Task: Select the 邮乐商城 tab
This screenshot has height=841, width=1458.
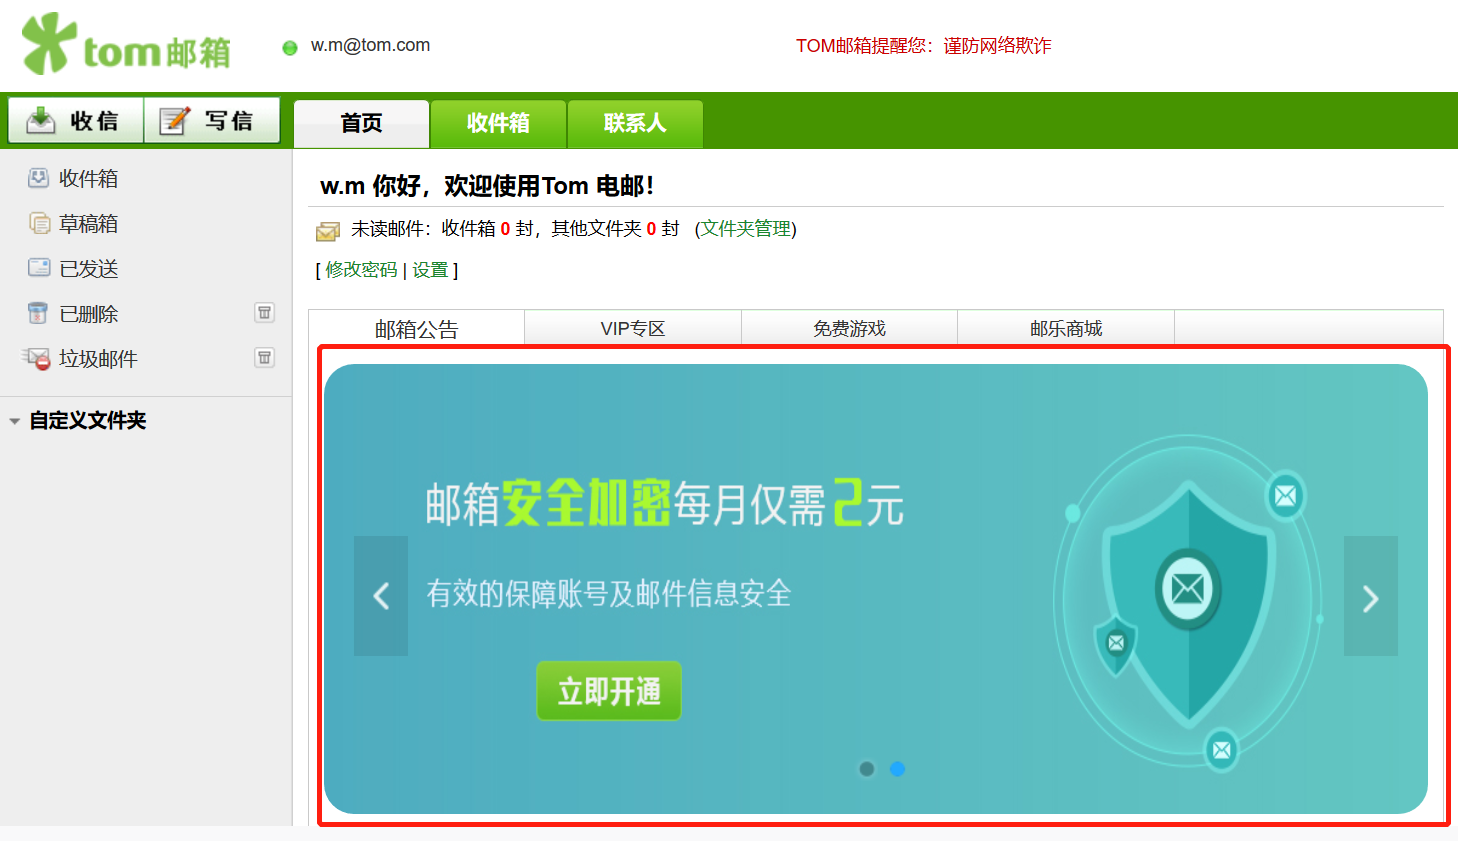Action: [1066, 329]
